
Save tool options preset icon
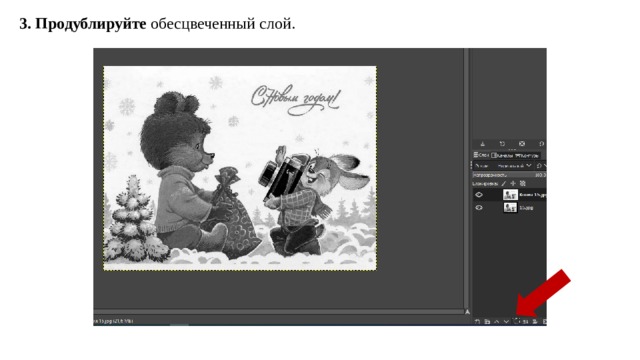coord(483,144)
